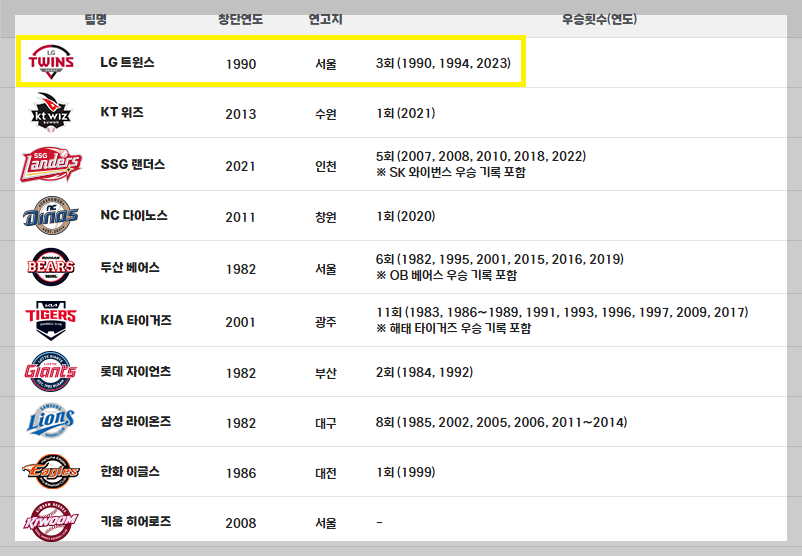This screenshot has width=802, height=556.
Task: Click the hometown '대구' cell
Action: 326,424
